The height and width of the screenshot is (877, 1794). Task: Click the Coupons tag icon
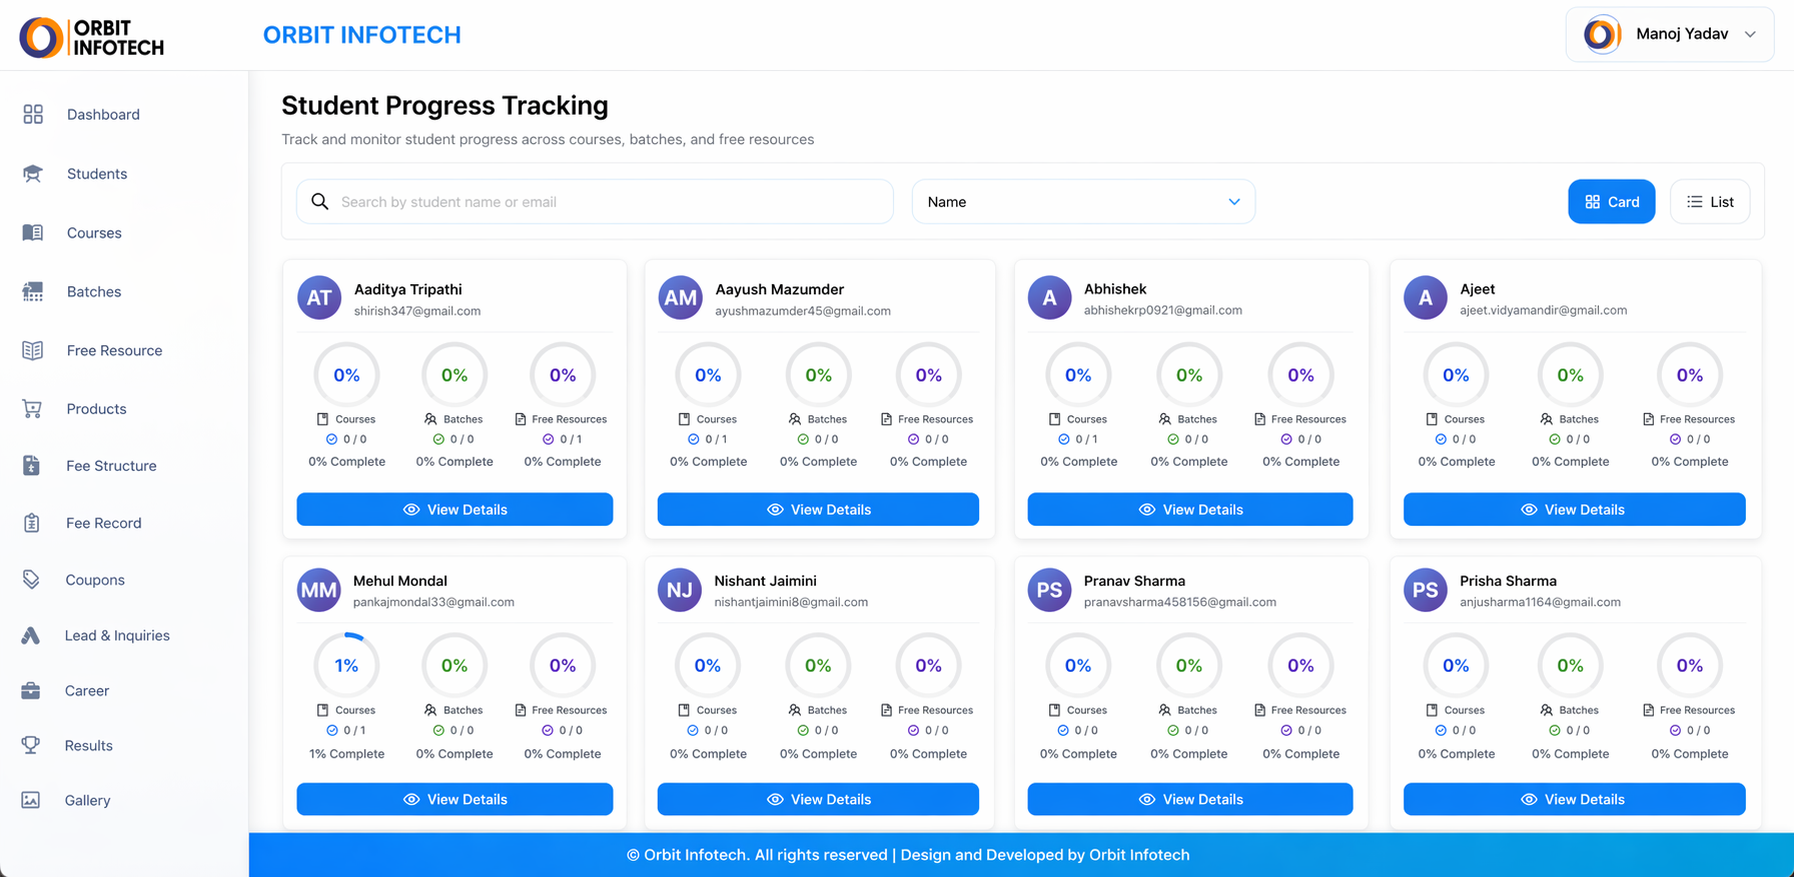coord(31,580)
